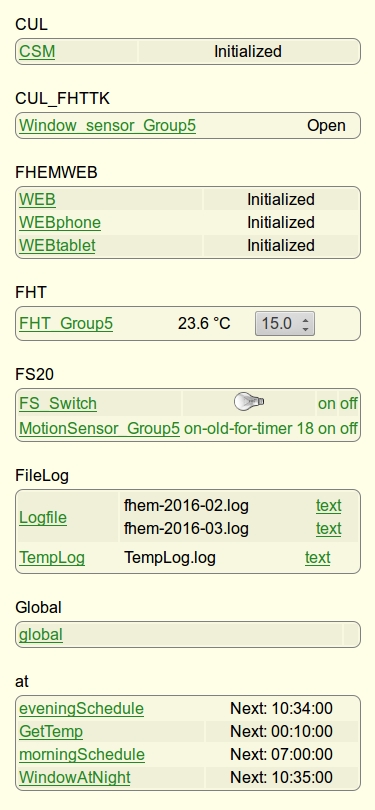Image resolution: width=375 pixels, height=810 pixels.
Task: Open TempLog.log text view
Action: coord(318,558)
